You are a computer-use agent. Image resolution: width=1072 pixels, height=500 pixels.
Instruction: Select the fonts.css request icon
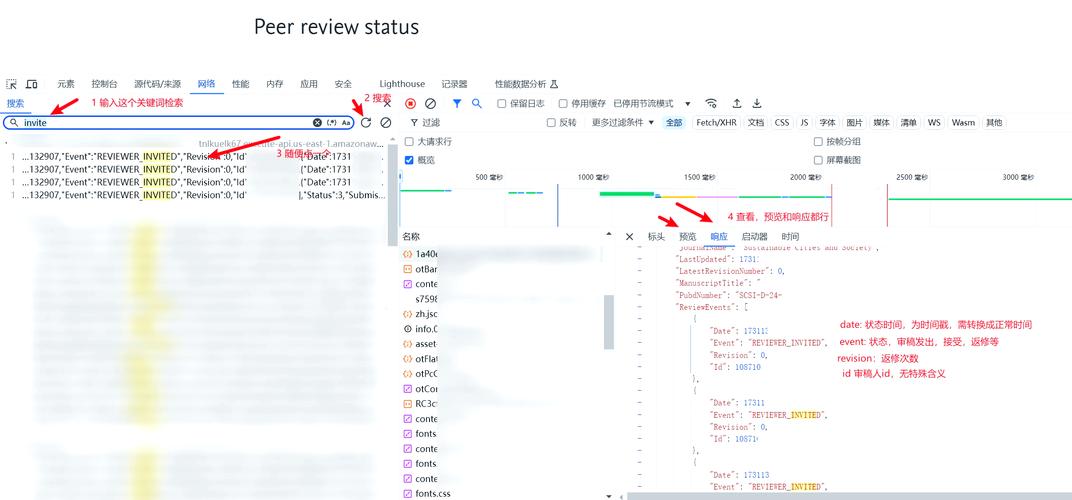(x=407, y=493)
